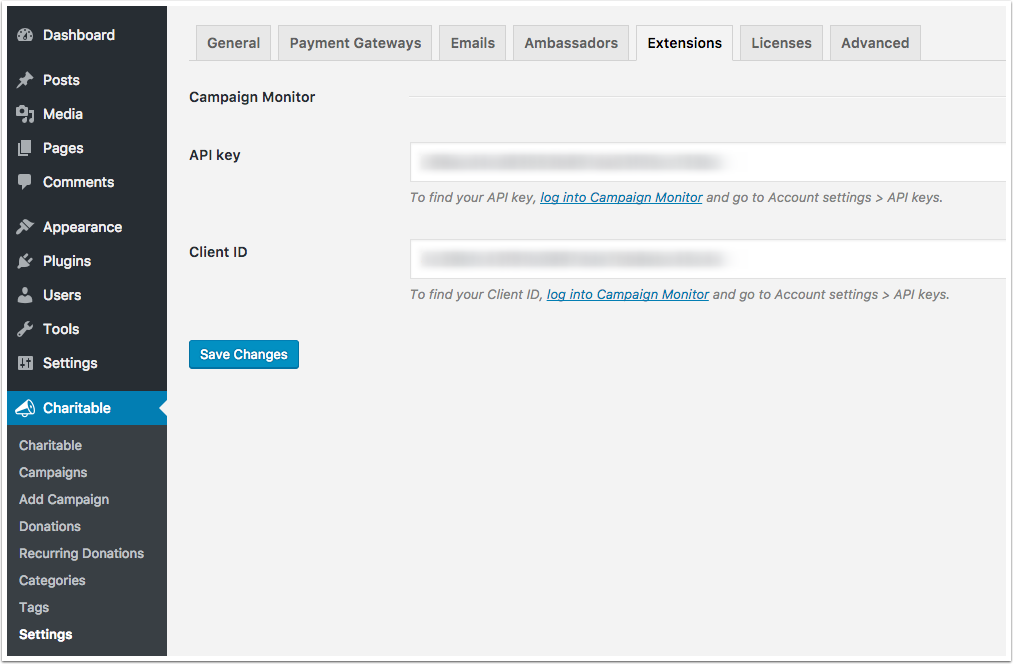Viewport: 1013px width, 664px height.
Task: Click the Comments speech bubble icon
Action: pos(25,182)
